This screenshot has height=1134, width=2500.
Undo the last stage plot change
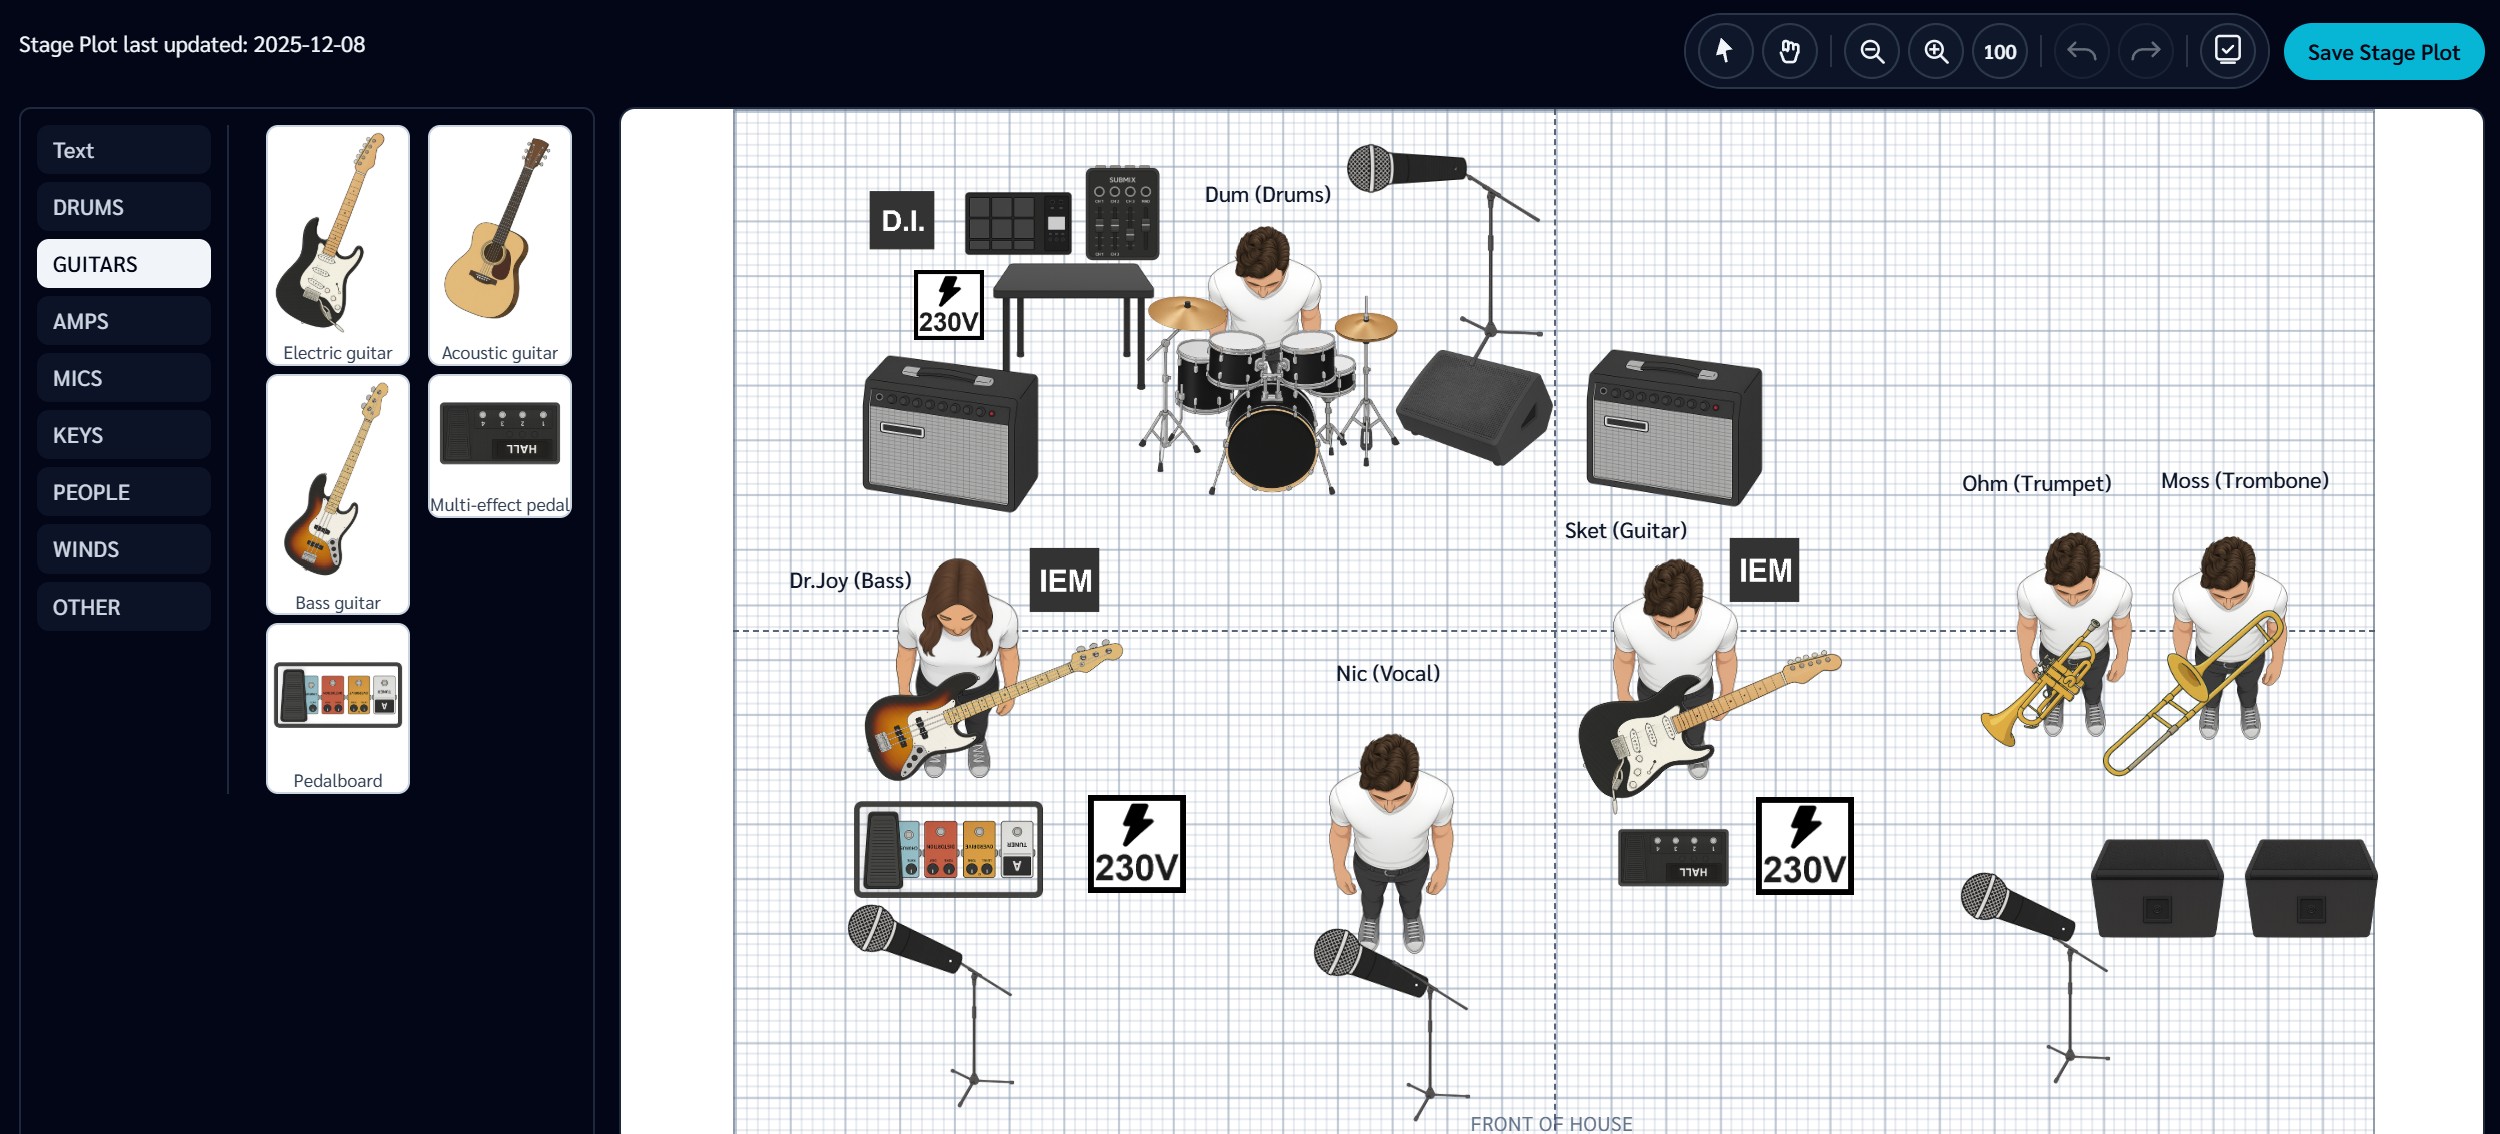2080,51
